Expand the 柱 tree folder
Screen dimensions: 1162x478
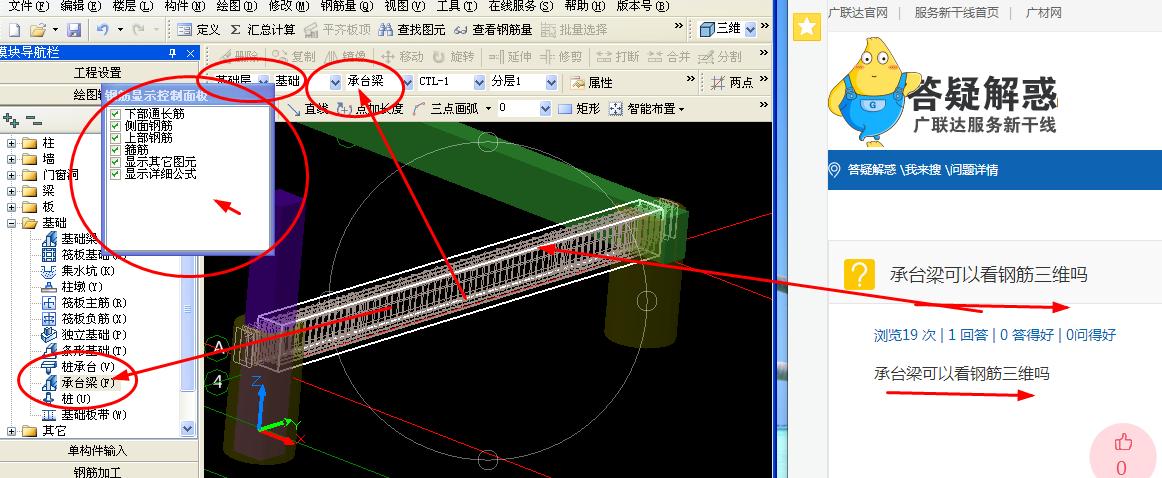point(11,142)
